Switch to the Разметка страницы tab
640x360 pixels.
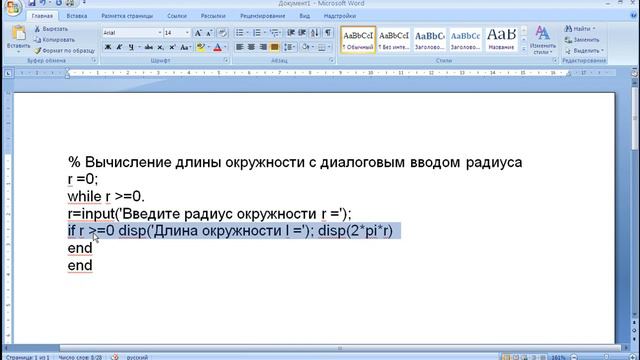[x=127, y=16]
